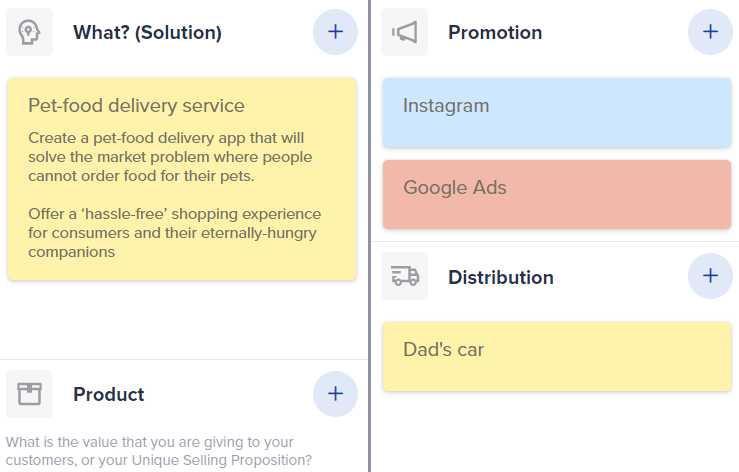This screenshot has height=472, width=739.
Task: Click the Solution head-with-lightbulb icon
Action: (29, 32)
